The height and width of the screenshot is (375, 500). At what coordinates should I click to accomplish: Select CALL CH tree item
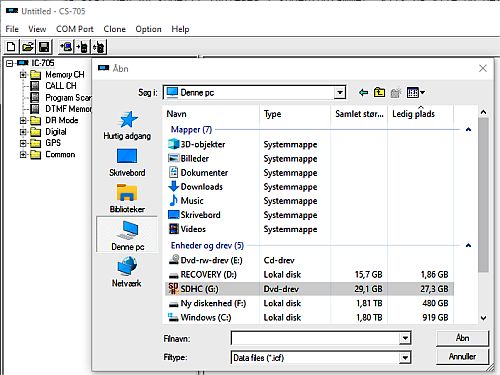point(61,86)
